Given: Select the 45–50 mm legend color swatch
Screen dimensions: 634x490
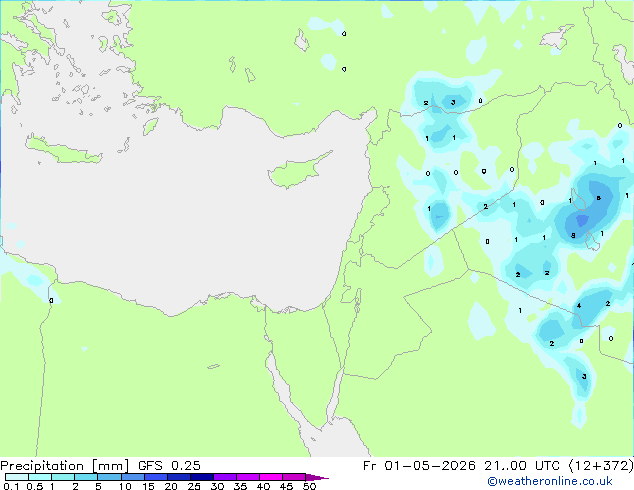Looking at the screenshot, I should 294,477.
